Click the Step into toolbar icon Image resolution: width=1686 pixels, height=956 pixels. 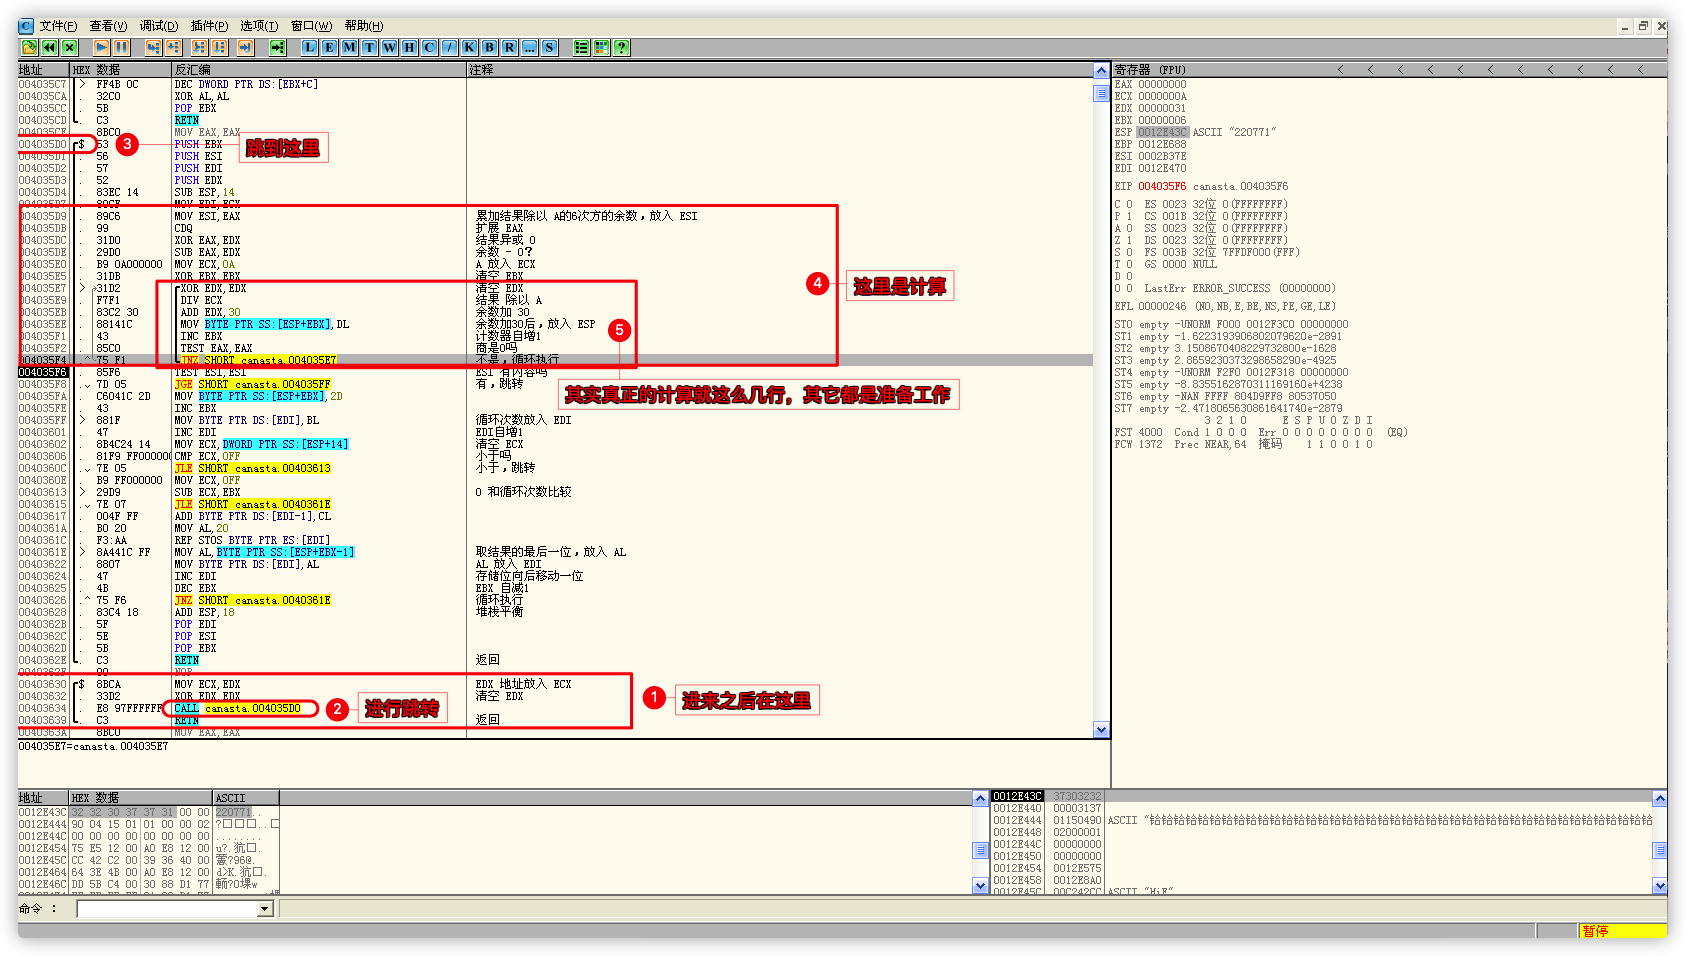(x=153, y=47)
